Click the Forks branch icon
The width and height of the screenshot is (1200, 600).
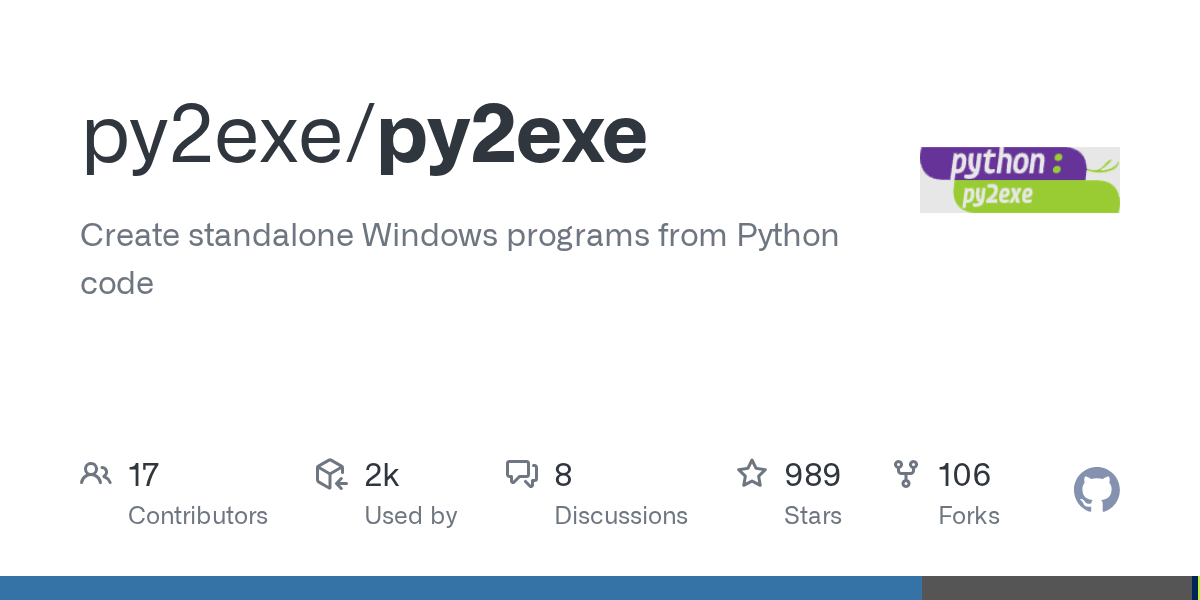click(905, 474)
